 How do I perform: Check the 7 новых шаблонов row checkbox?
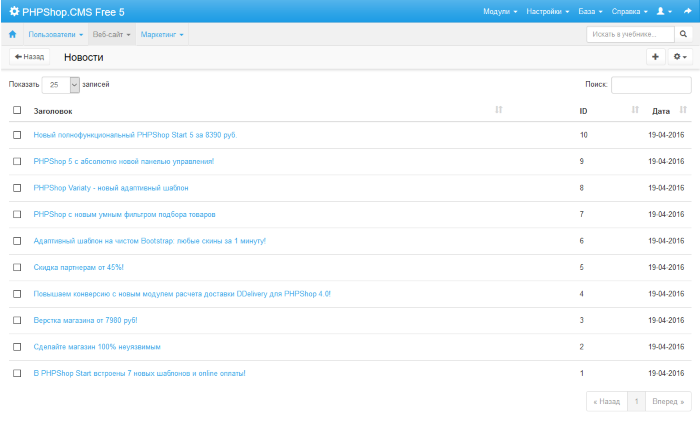pos(17,373)
